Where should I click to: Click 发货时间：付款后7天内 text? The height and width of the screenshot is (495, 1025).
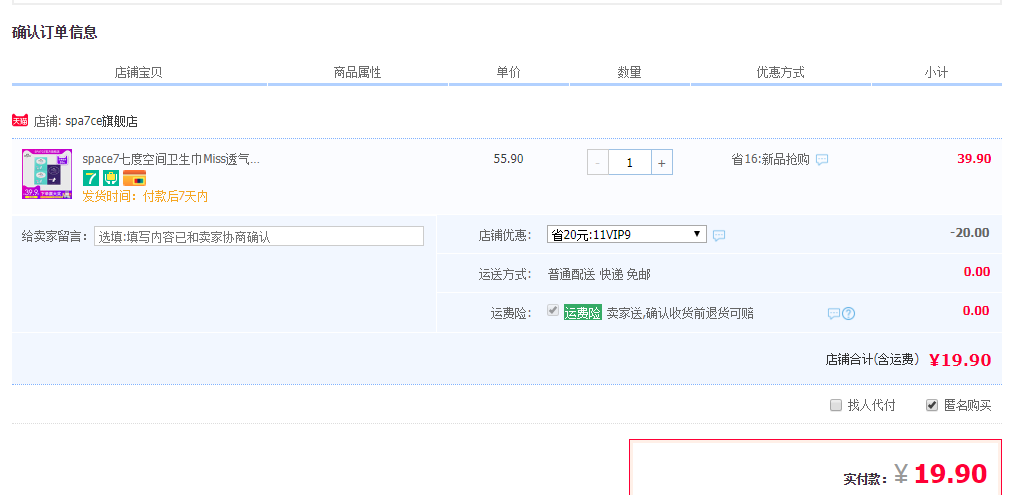[x=145, y=197]
